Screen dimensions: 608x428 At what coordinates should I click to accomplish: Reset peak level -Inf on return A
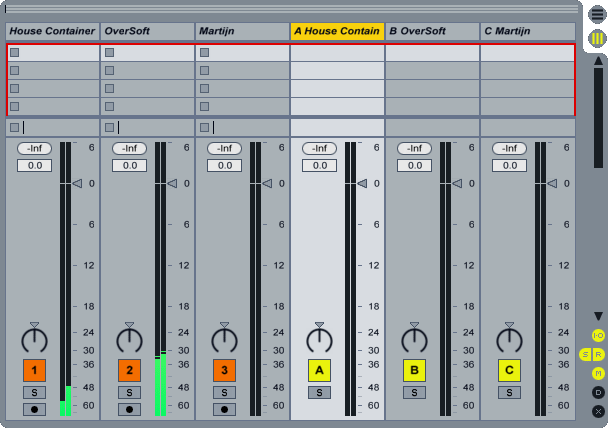(x=319, y=148)
